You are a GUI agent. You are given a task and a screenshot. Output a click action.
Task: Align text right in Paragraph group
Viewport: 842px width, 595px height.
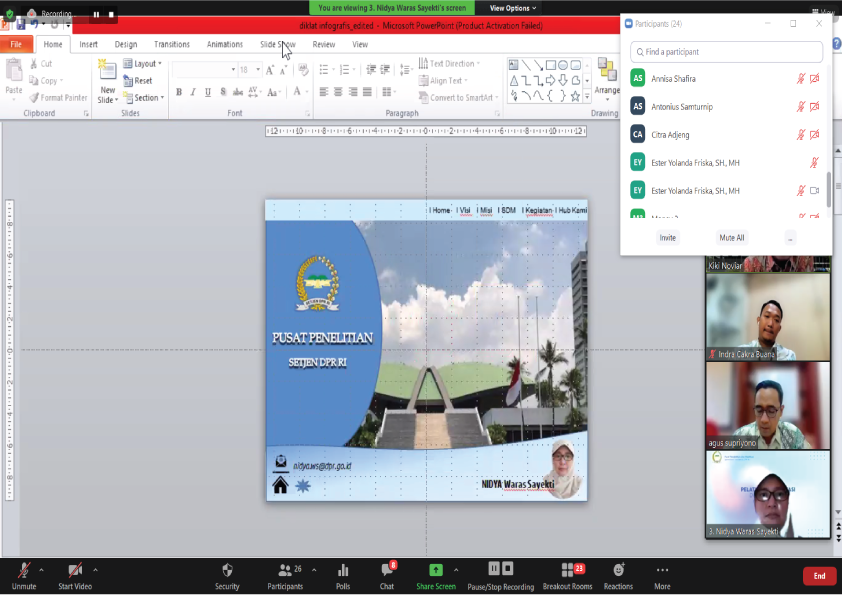point(353,92)
